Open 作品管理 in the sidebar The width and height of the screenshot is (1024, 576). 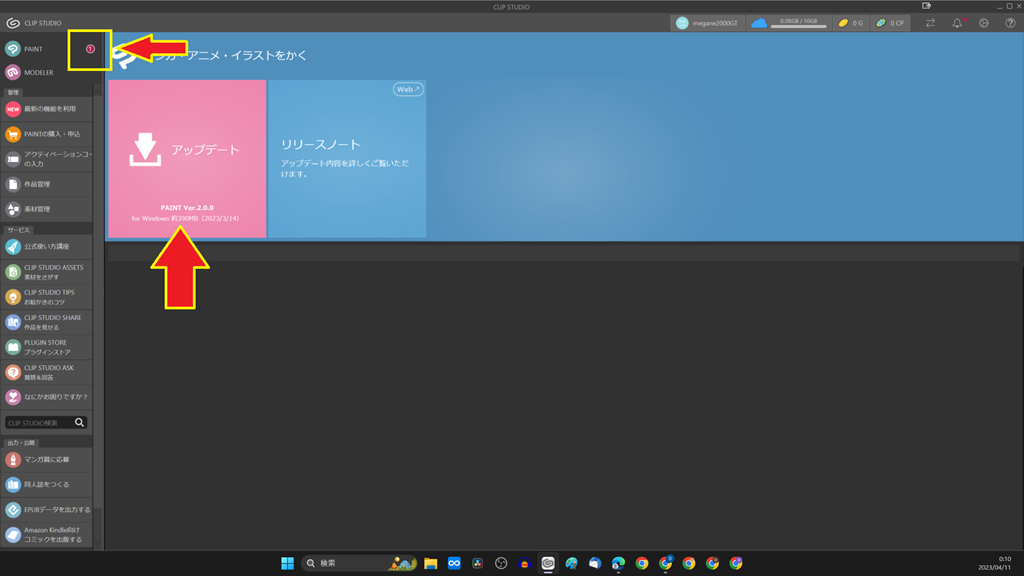(x=46, y=184)
